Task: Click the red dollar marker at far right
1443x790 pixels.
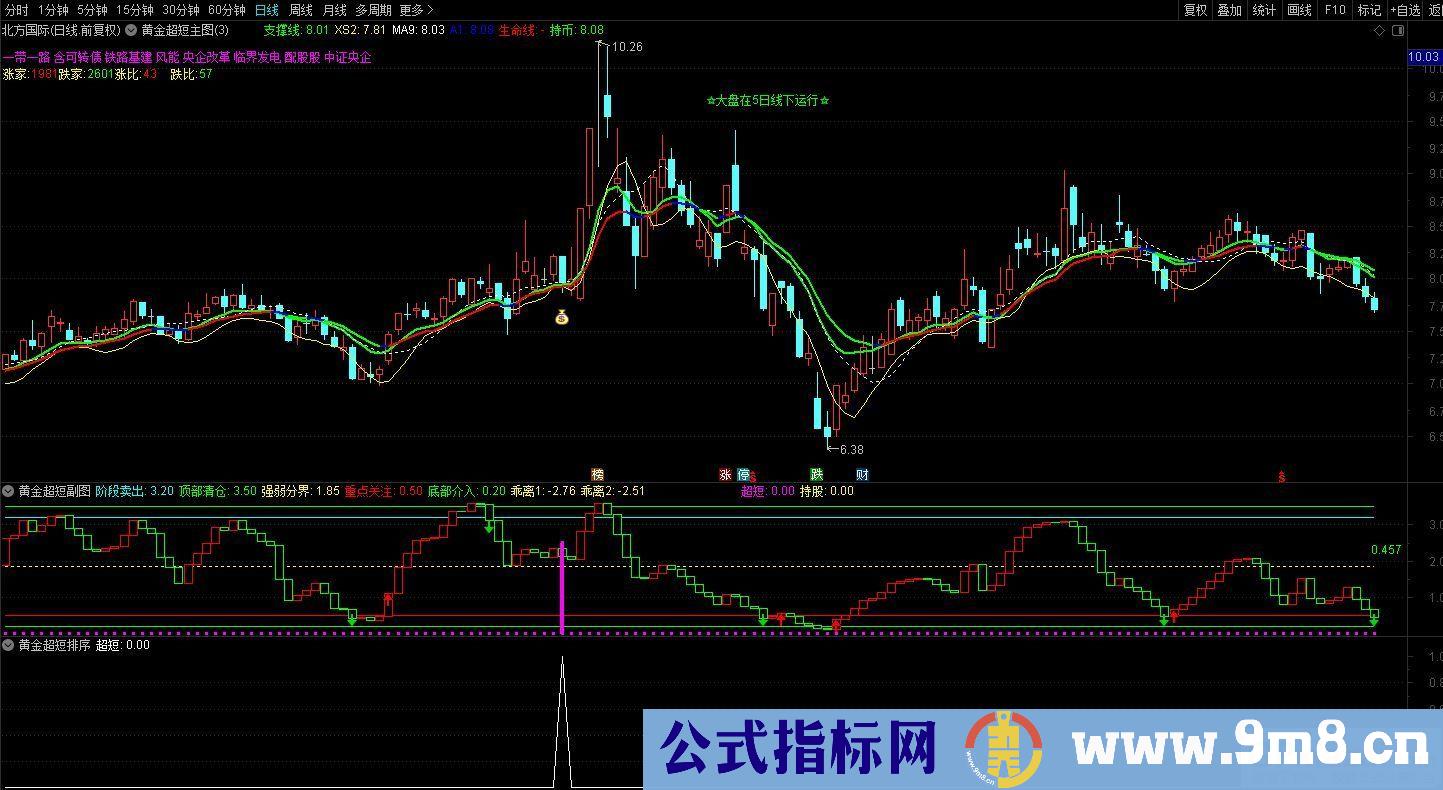Action: coord(1281,477)
